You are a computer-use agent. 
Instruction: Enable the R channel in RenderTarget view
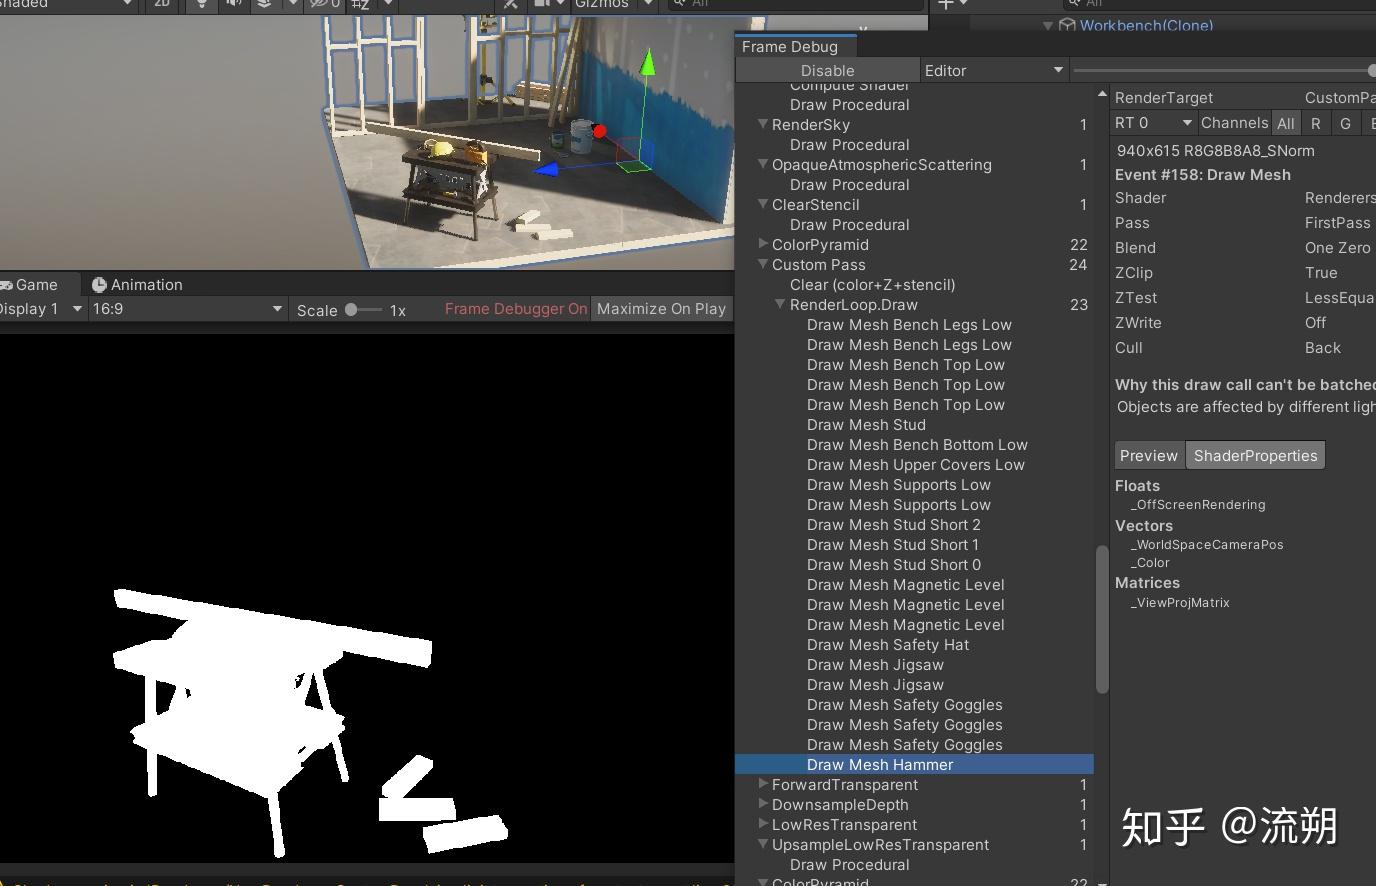[x=1315, y=123]
